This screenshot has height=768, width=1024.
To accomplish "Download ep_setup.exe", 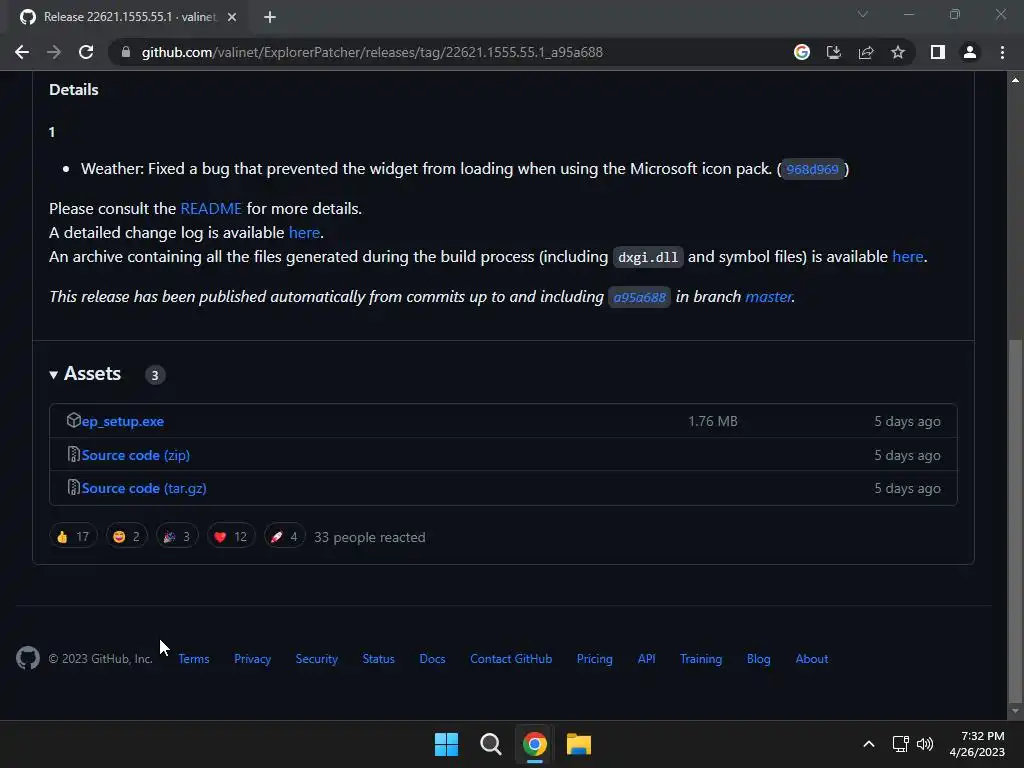I will pyautogui.click(x=123, y=421).
